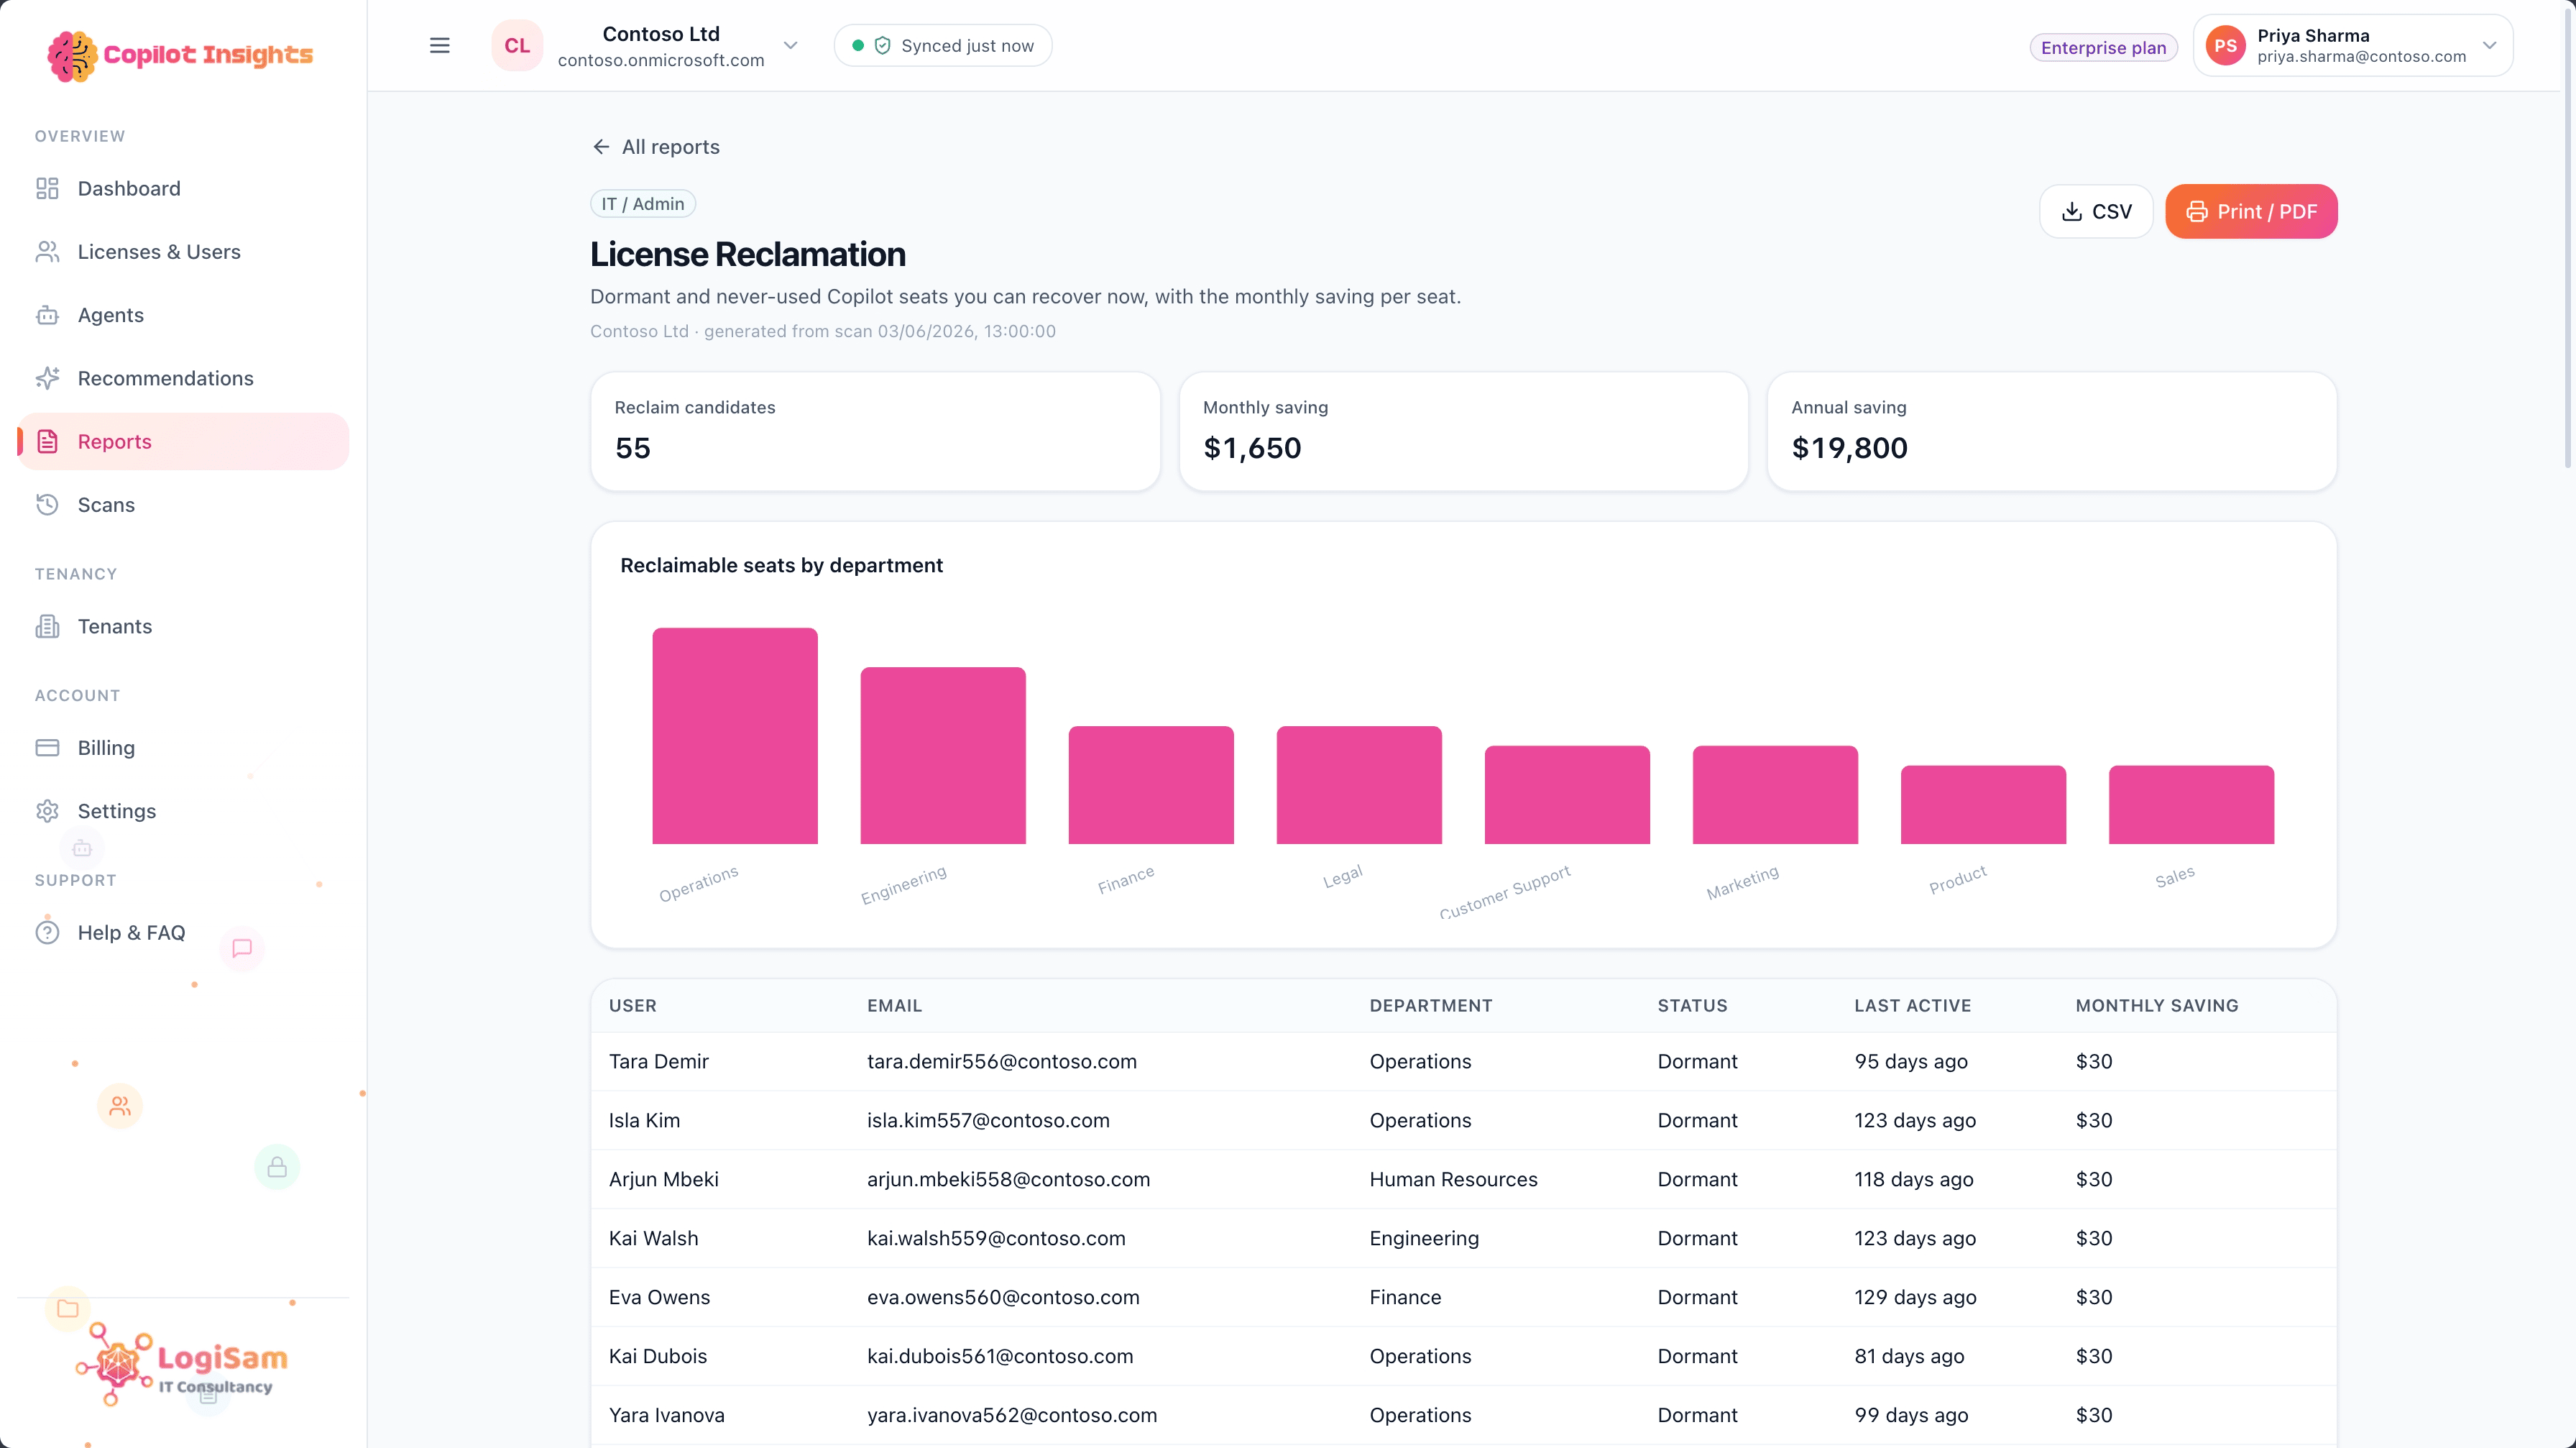This screenshot has height=1448, width=2576.
Task: Click the back arrow icon beside All reports
Action: (601, 147)
